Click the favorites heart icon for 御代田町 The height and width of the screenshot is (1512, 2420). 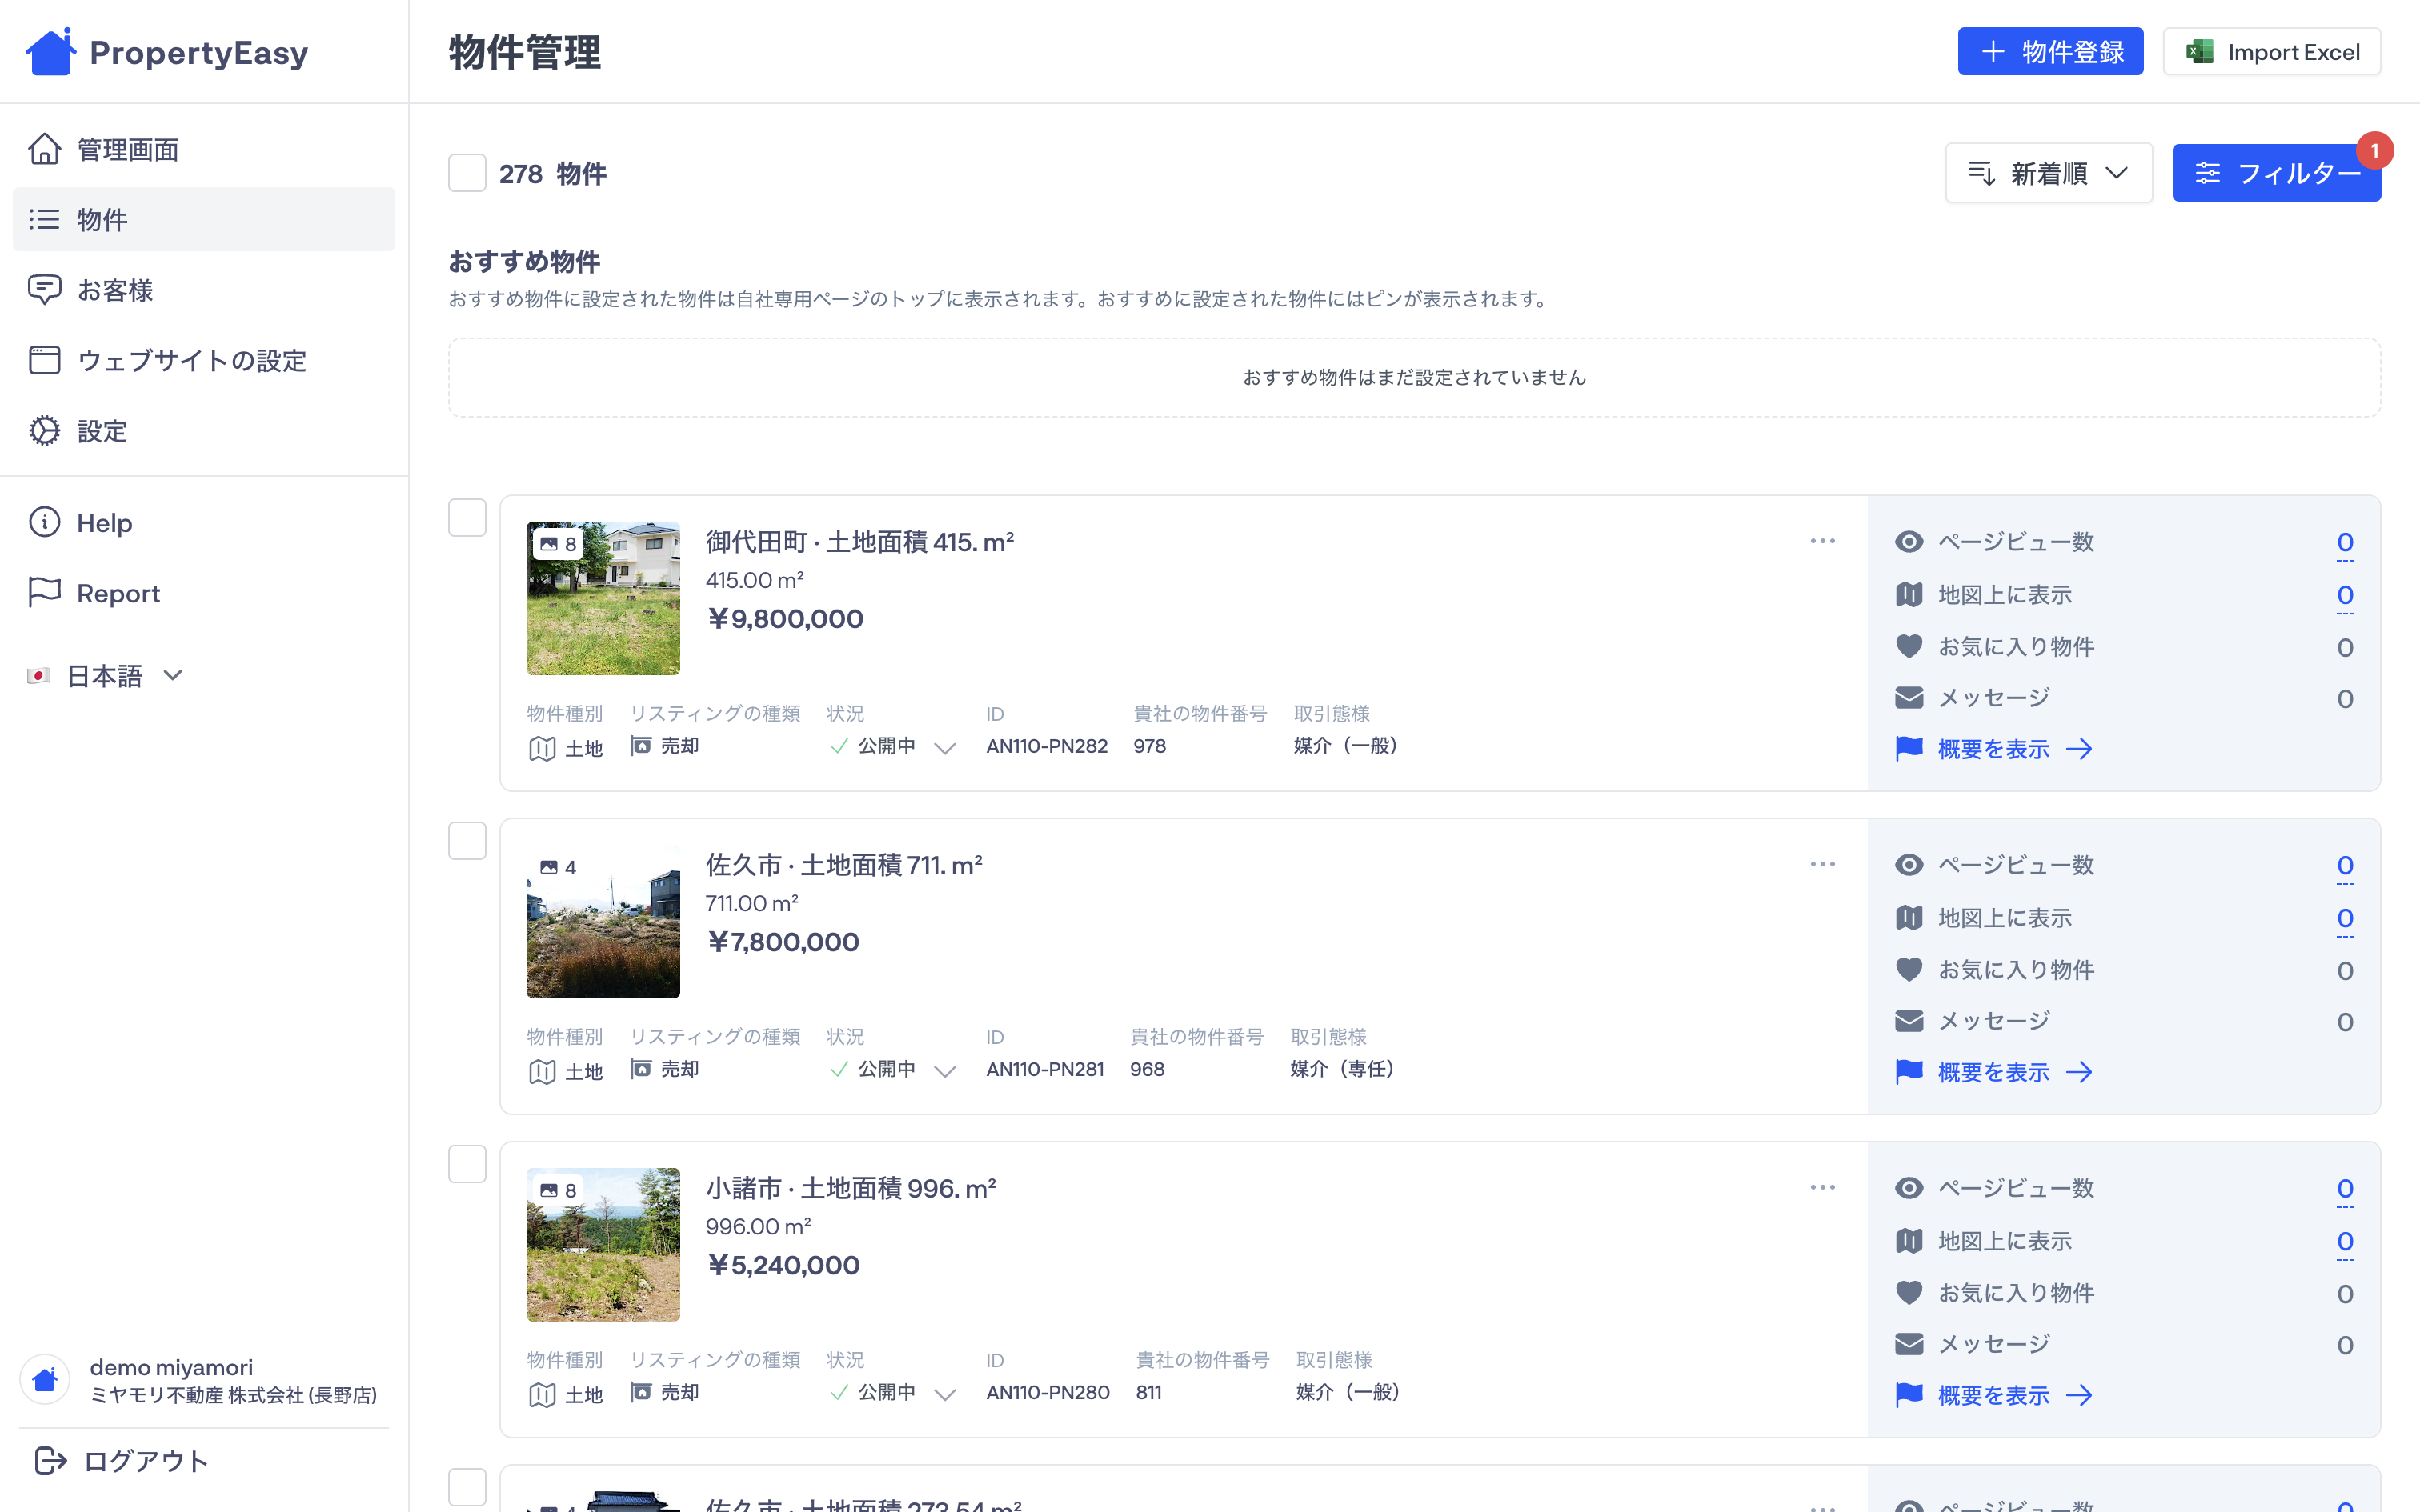pyautogui.click(x=1909, y=646)
